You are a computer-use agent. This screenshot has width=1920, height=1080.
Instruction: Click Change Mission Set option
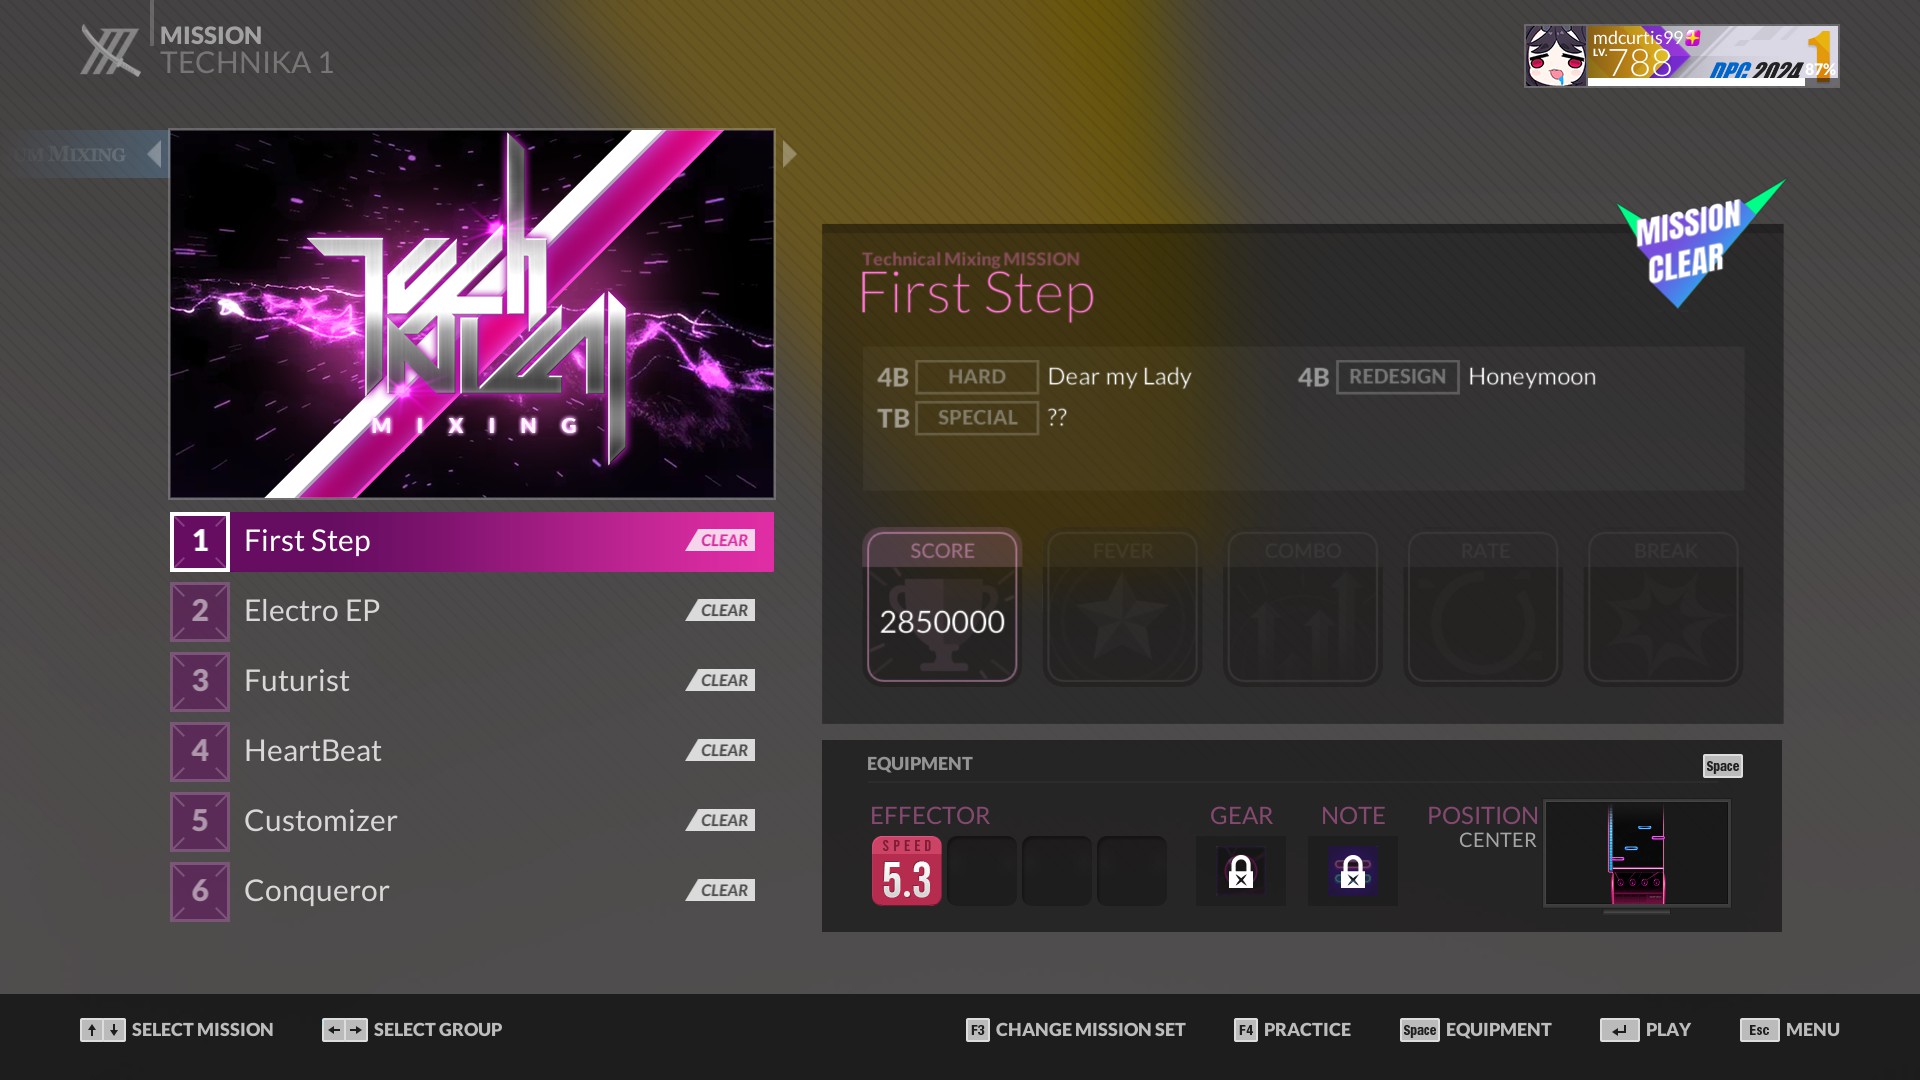[1075, 1030]
